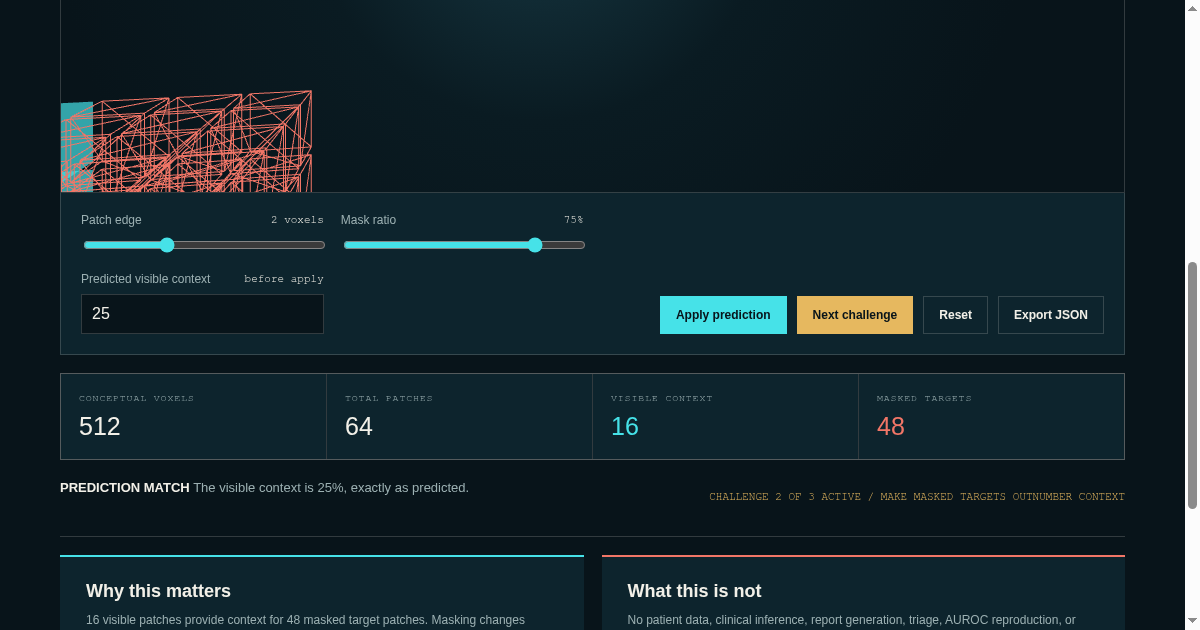This screenshot has height=630, width=1200.
Task: Click the PREDICTION MATCH status message
Action: 264,488
